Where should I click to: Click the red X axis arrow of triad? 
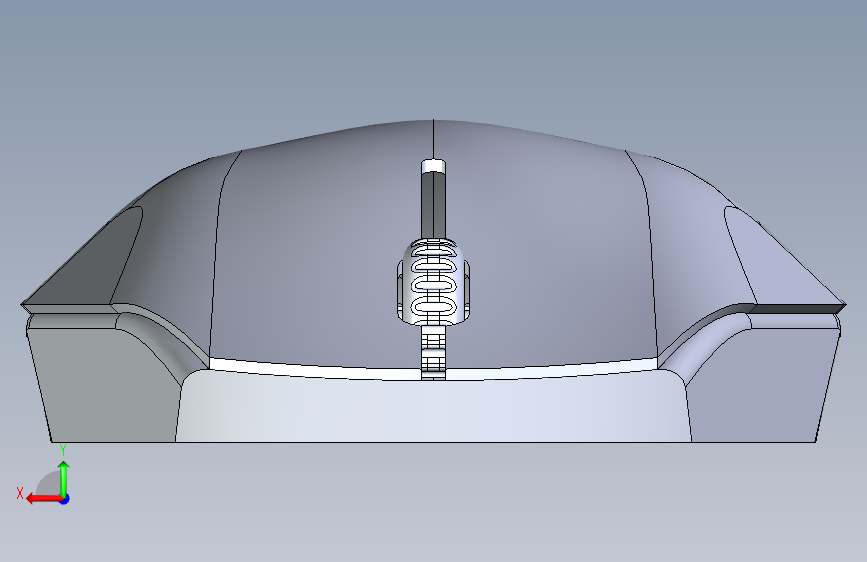tap(43, 499)
